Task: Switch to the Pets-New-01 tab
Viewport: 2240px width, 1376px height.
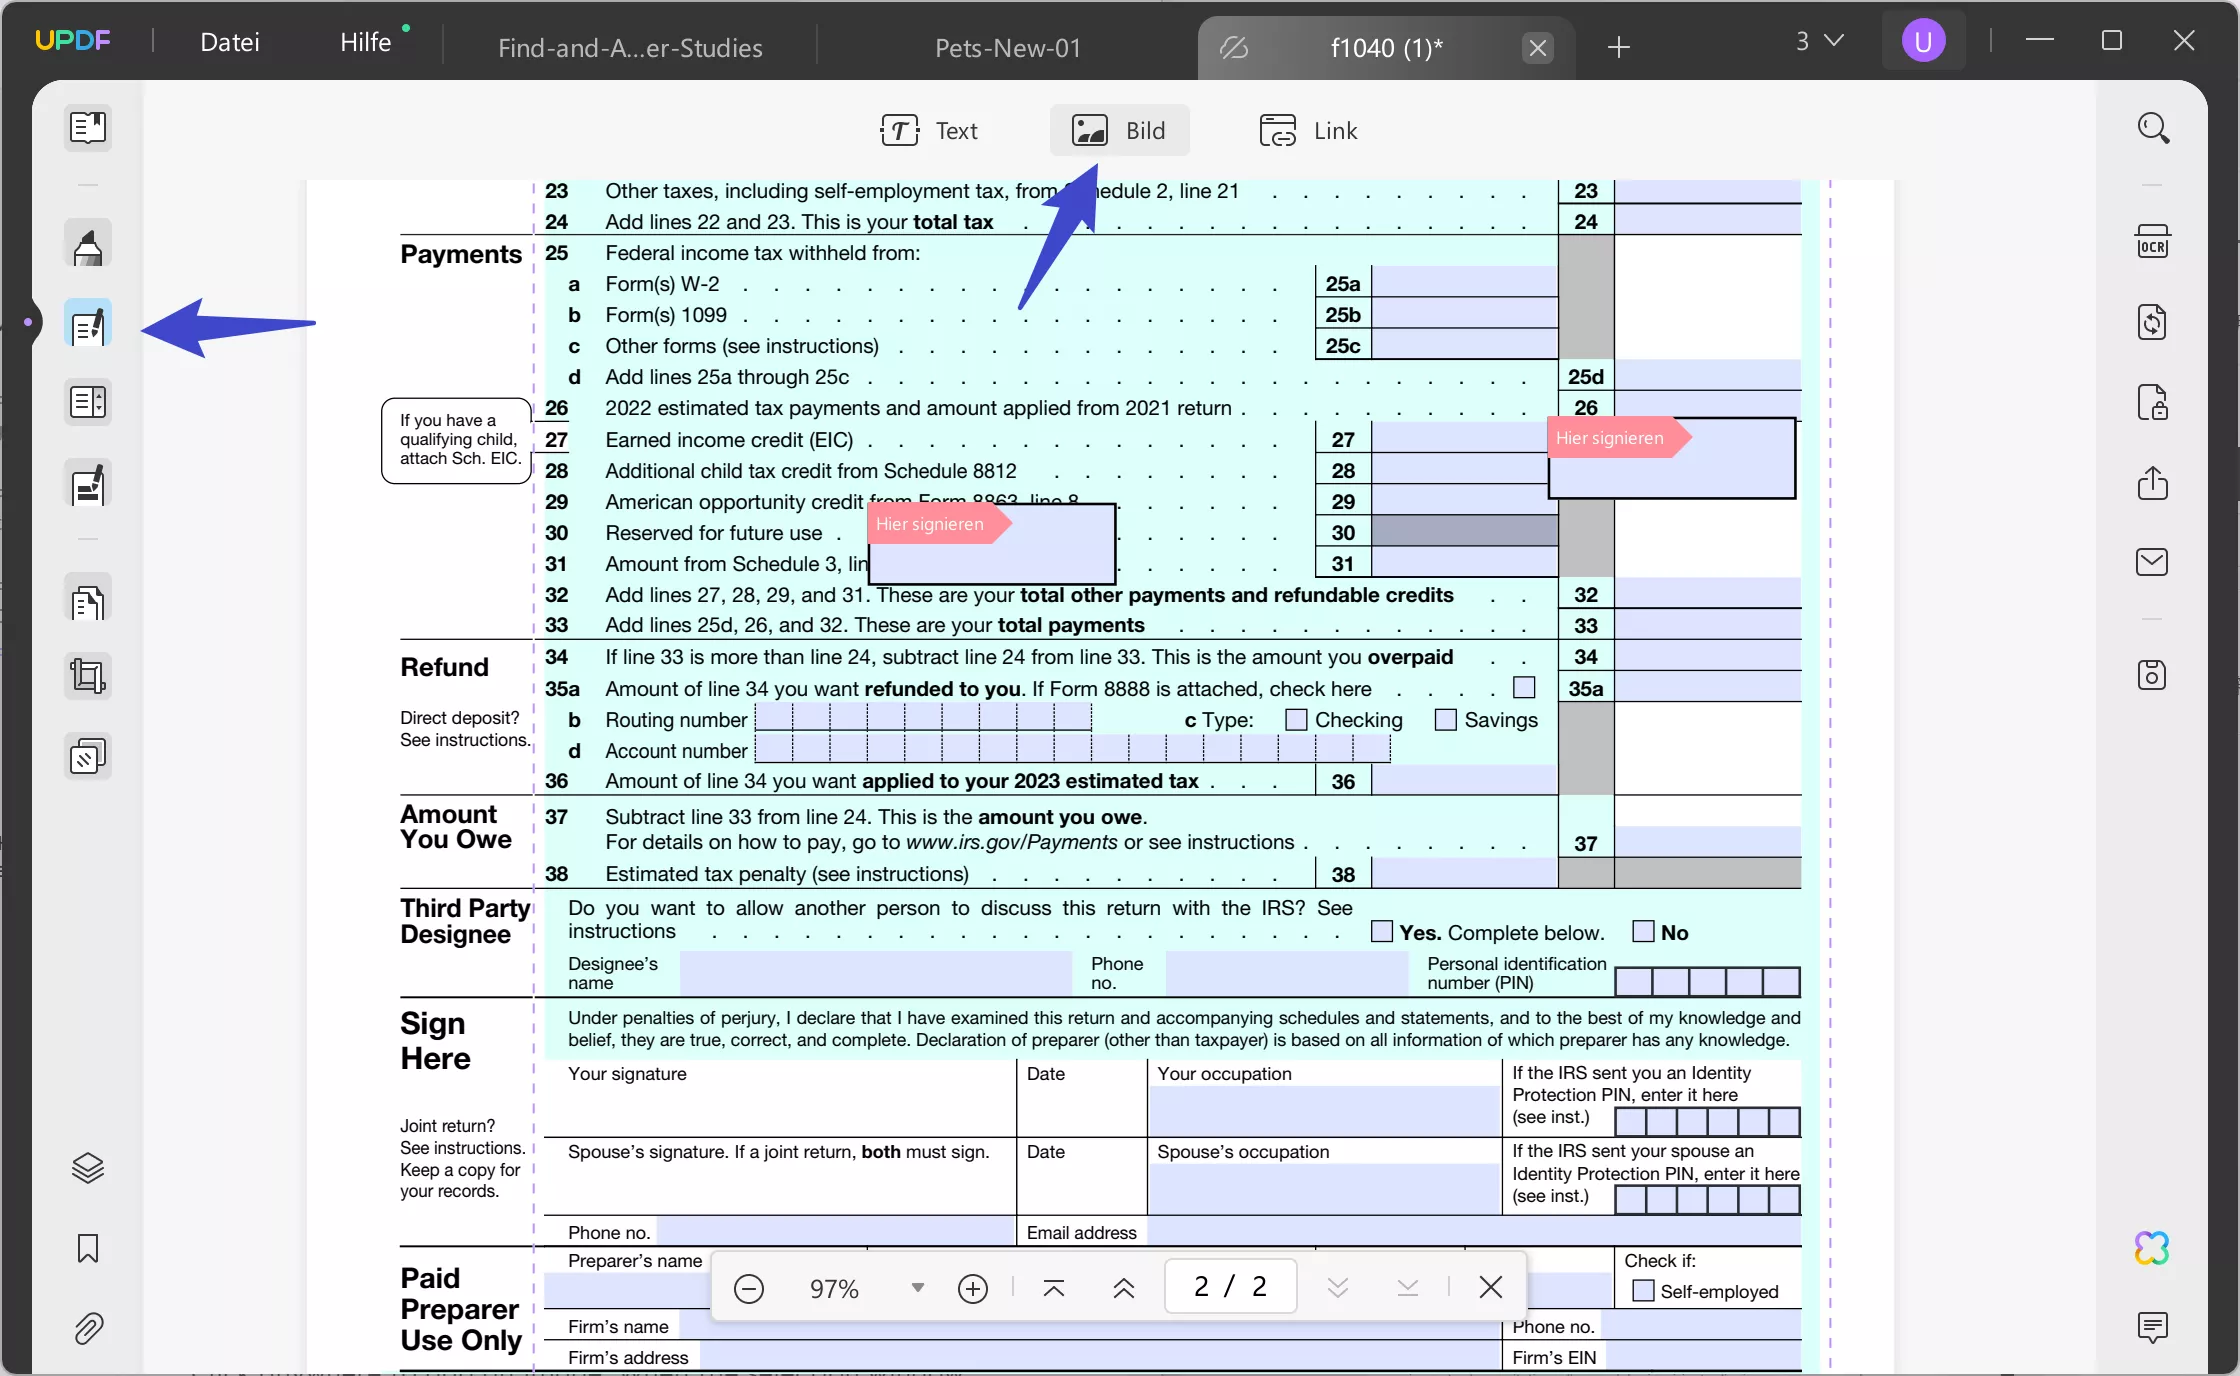Action: click(1007, 47)
